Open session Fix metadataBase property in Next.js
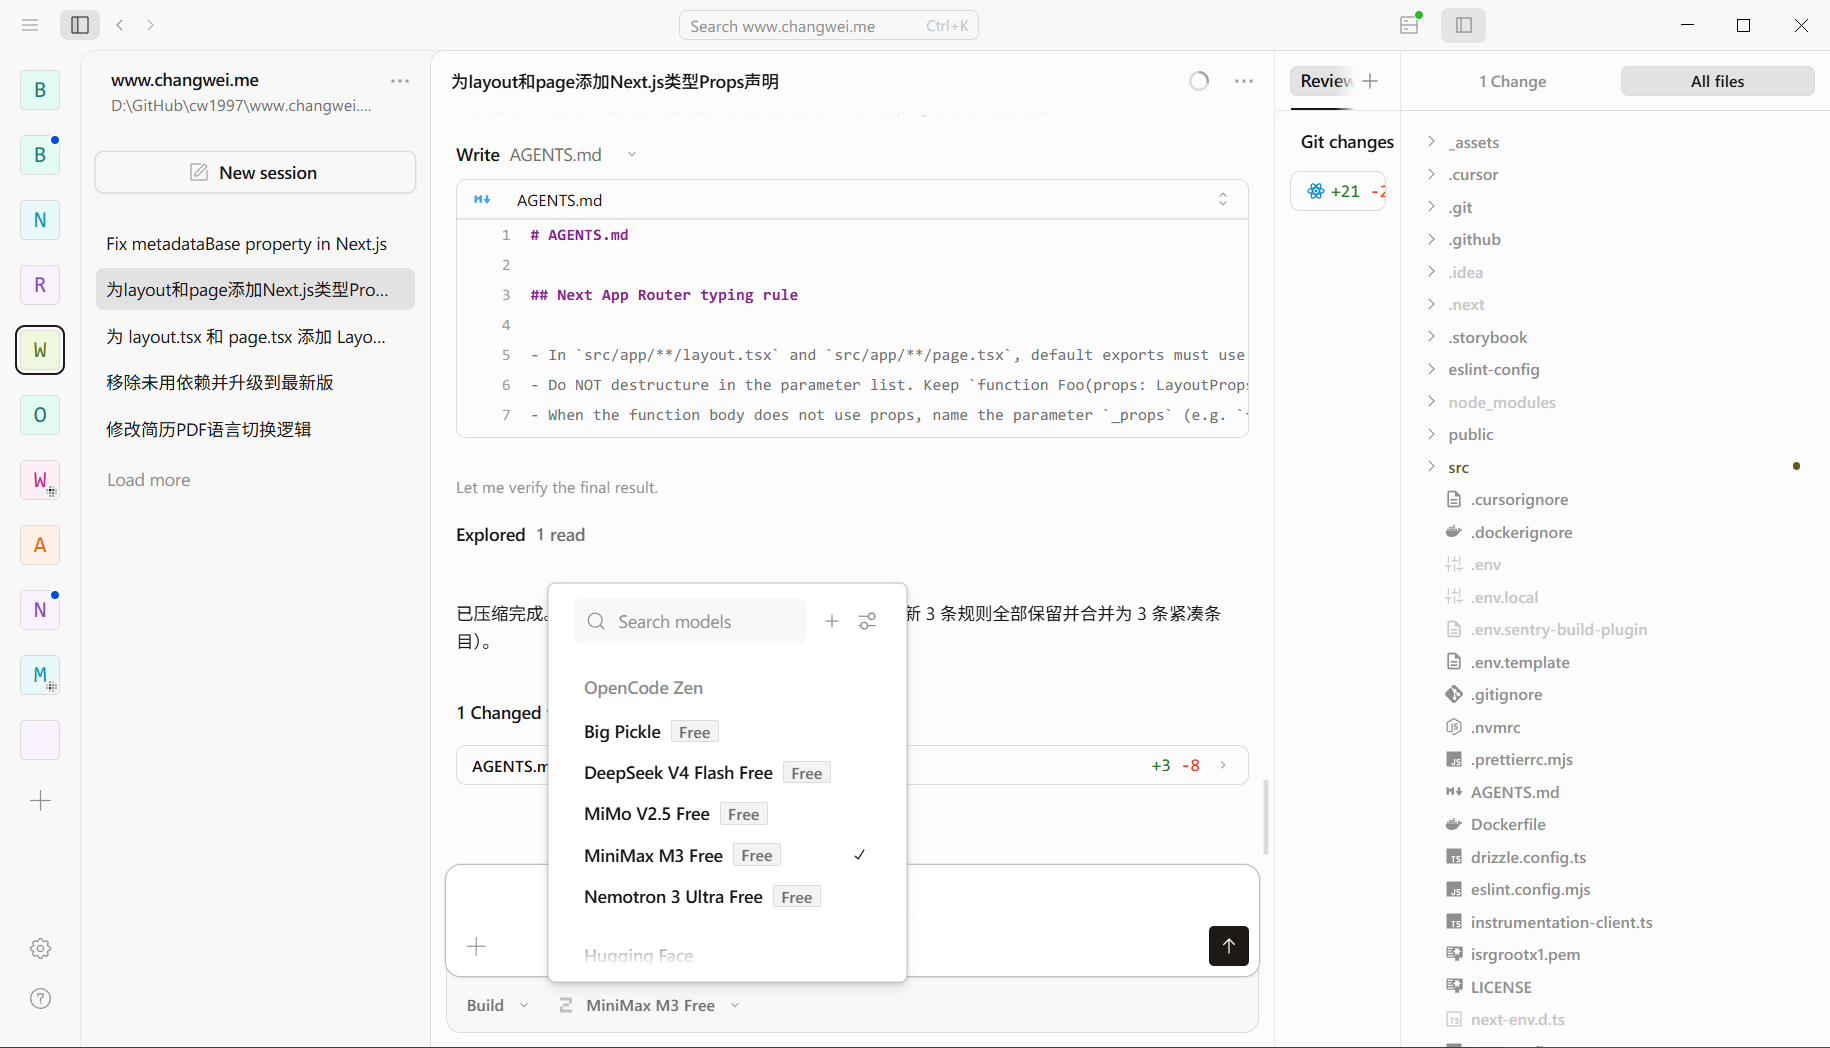The height and width of the screenshot is (1048, 1830). 255,244
